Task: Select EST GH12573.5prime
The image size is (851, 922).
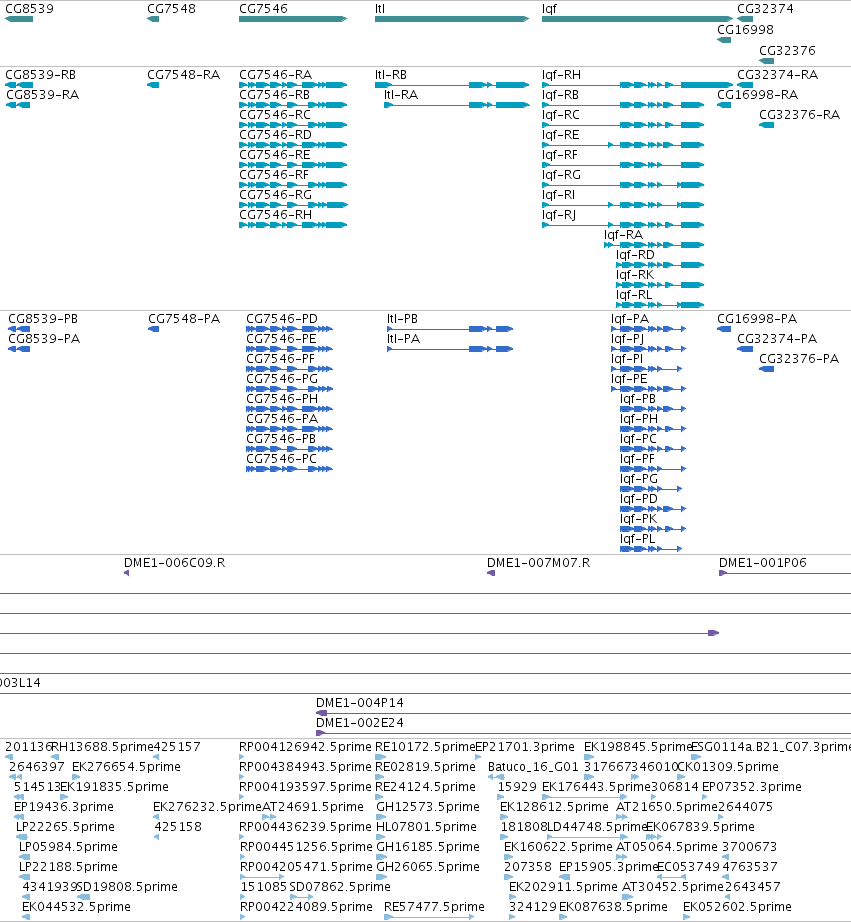Action: 428,807
